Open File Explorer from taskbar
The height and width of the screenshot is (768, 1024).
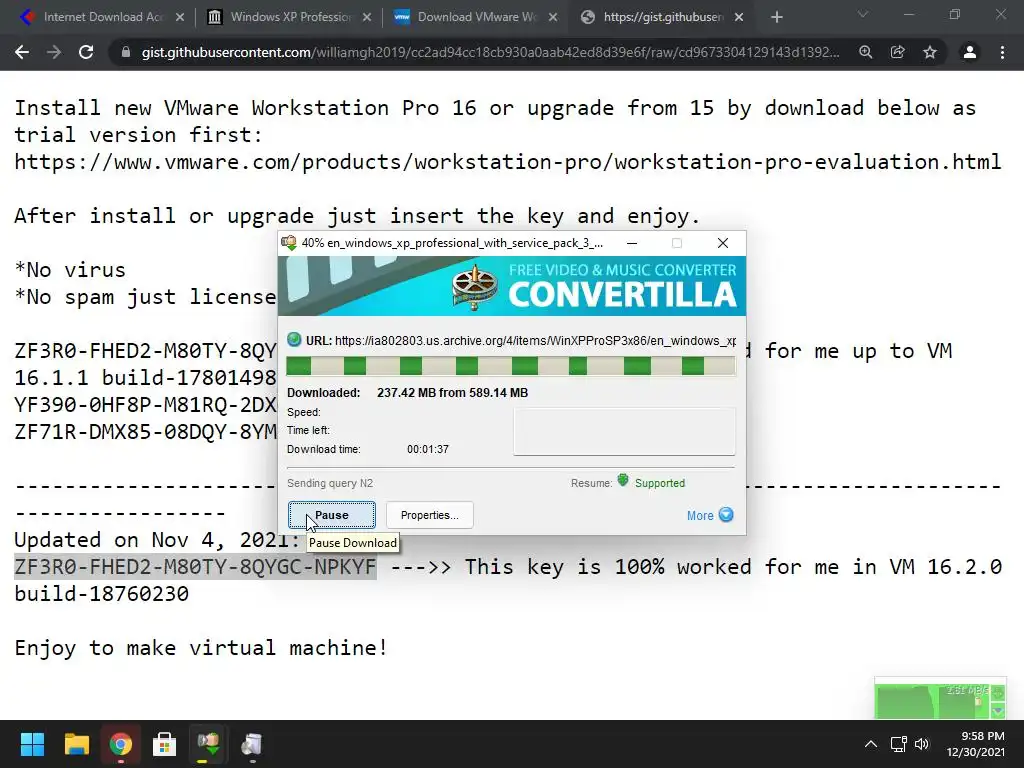(76, 744)
